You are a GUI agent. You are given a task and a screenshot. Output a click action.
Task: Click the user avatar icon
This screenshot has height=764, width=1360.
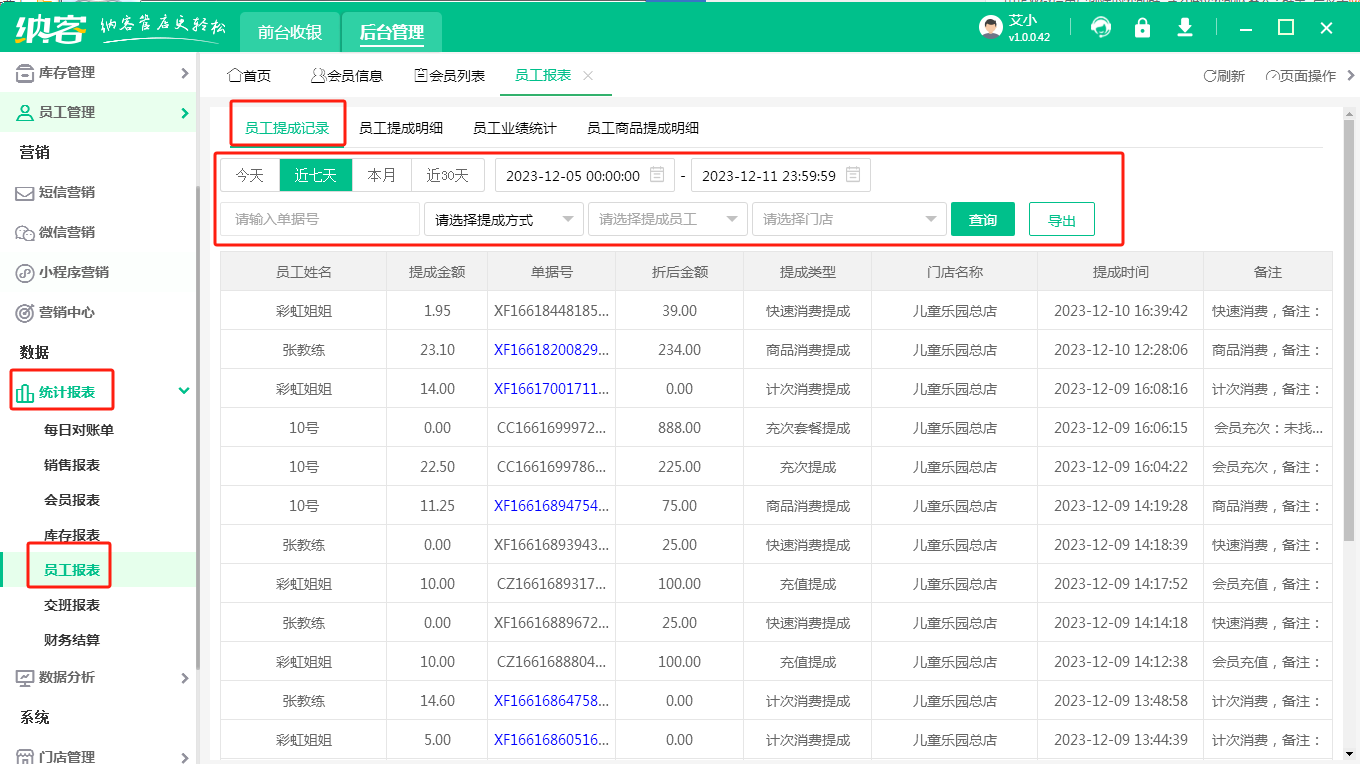coord(990,28)
